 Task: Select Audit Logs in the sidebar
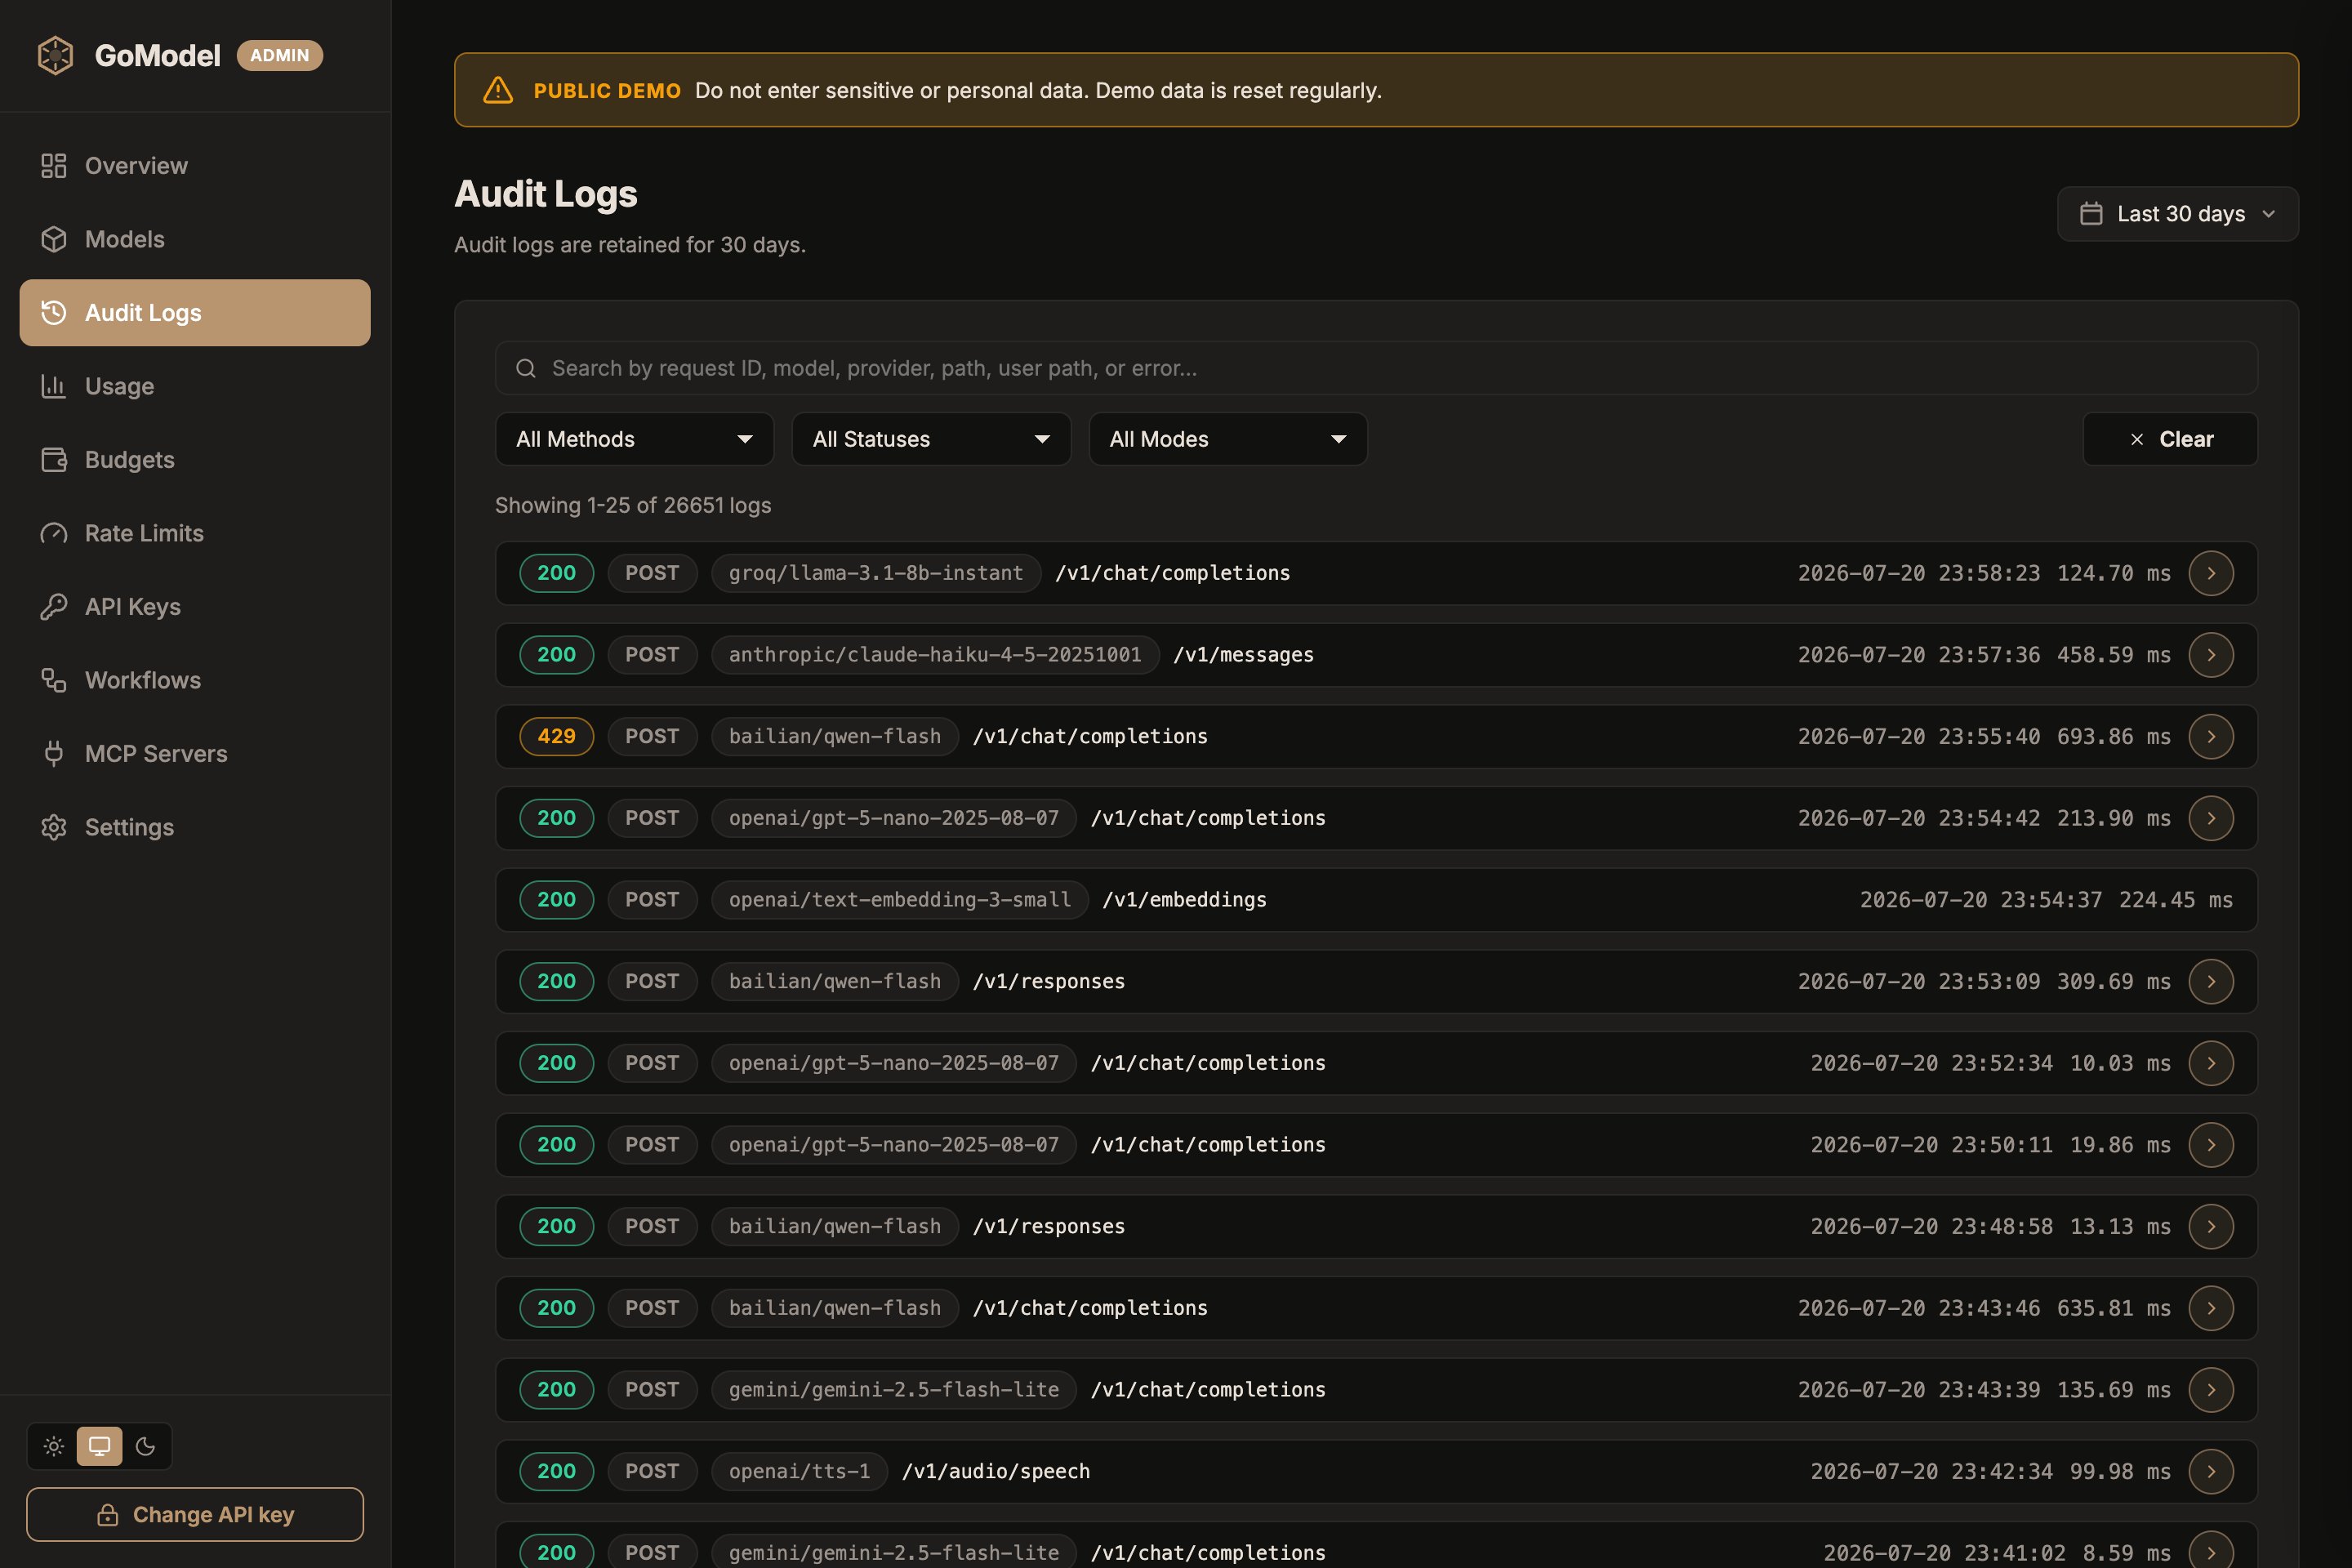click(x=195, y=313)
